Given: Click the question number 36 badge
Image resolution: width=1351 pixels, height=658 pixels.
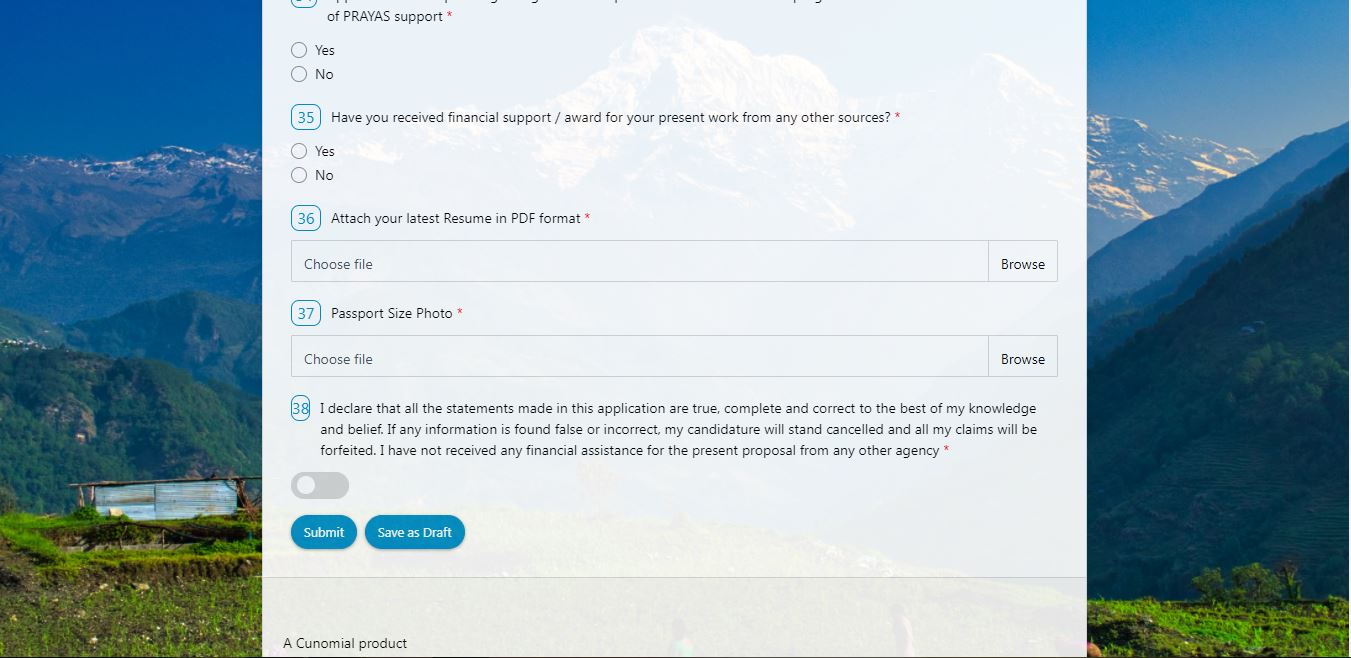Looking at the screenshot, I should click(x=306, y=219).
